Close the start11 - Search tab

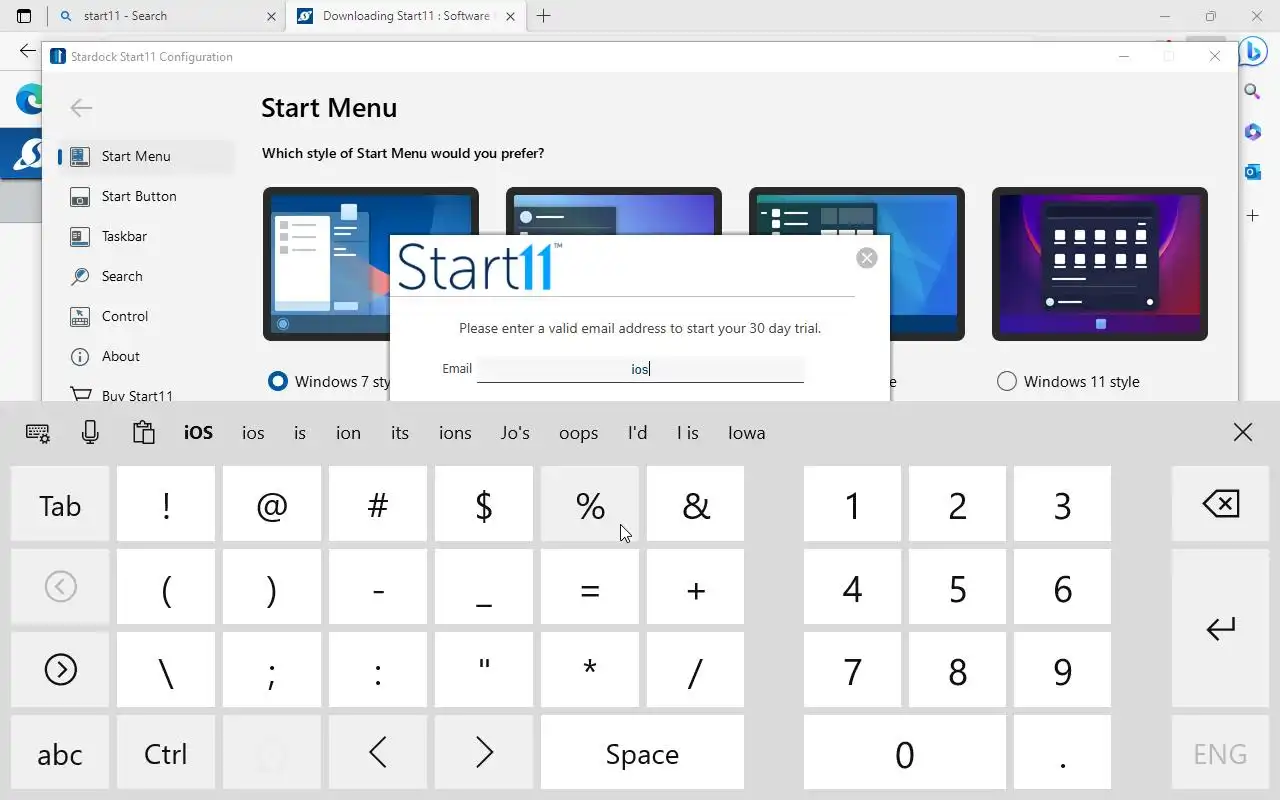tap(271, 16)
